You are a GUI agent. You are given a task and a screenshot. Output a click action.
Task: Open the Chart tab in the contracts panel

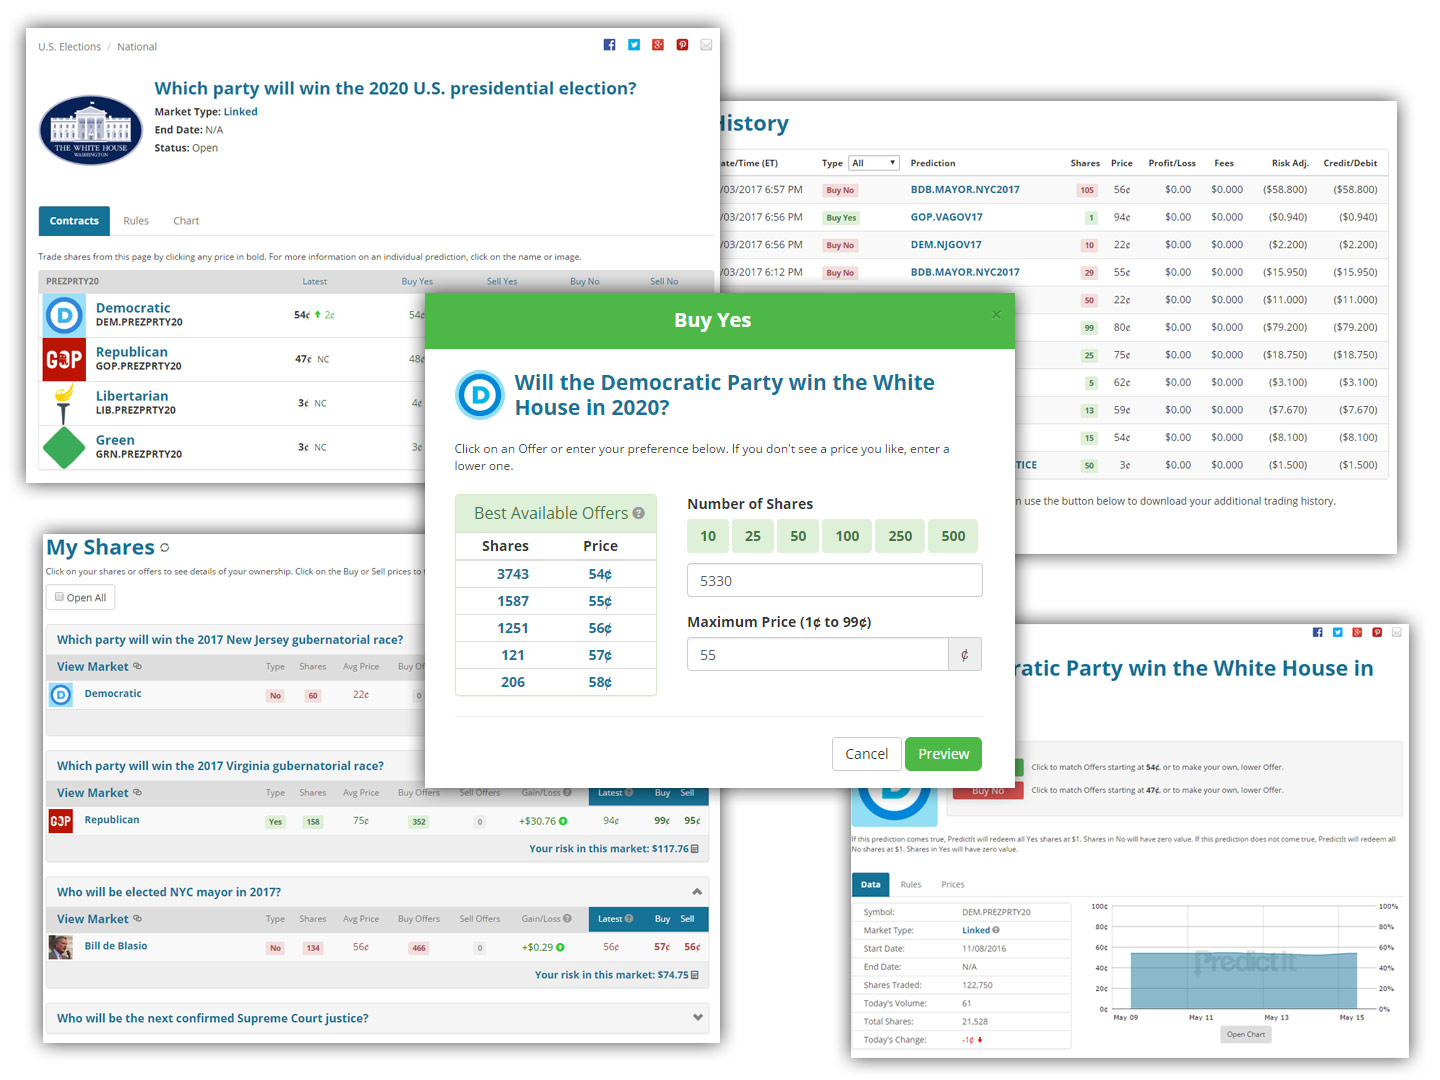pos(186,221)
